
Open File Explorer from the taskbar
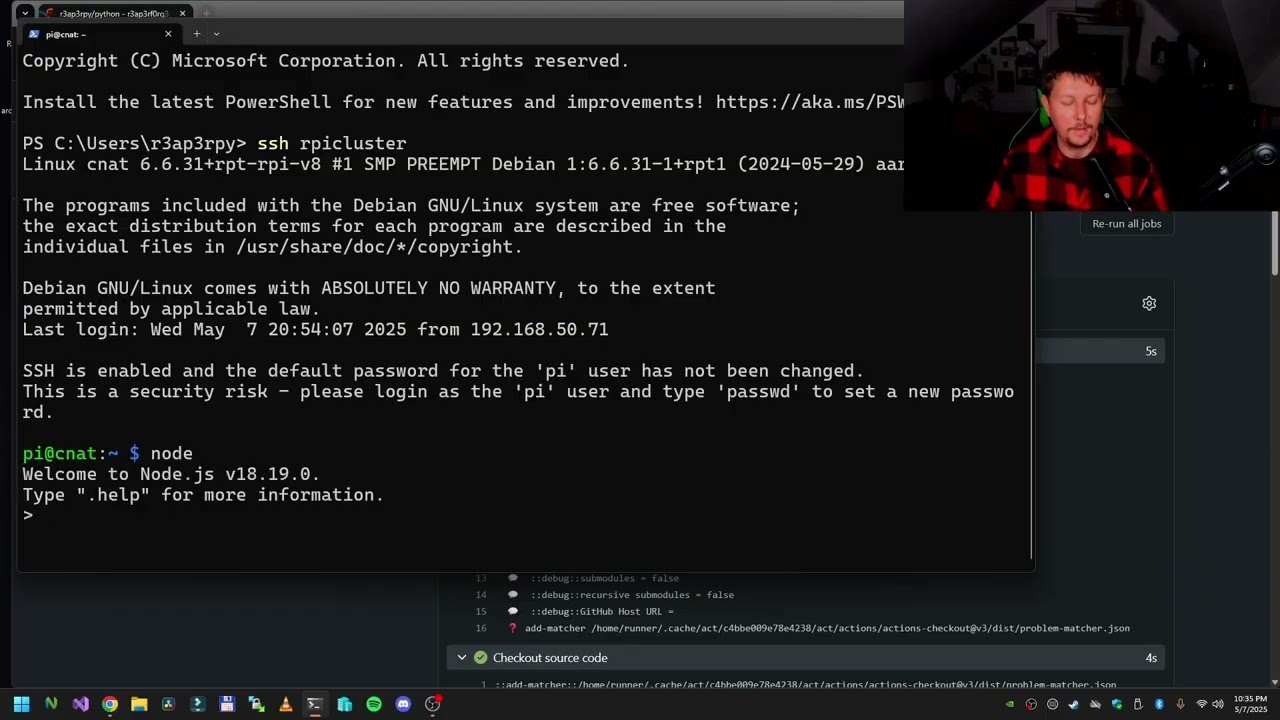pos(139,704)
